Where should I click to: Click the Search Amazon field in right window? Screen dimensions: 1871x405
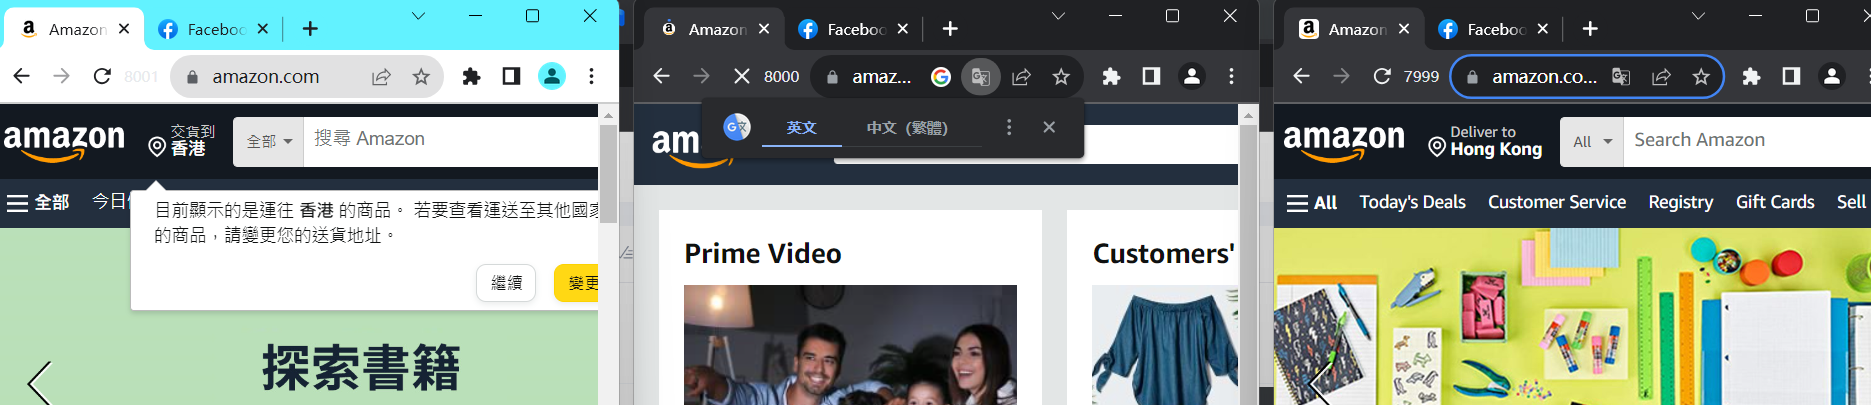[x=1747, y=141]
